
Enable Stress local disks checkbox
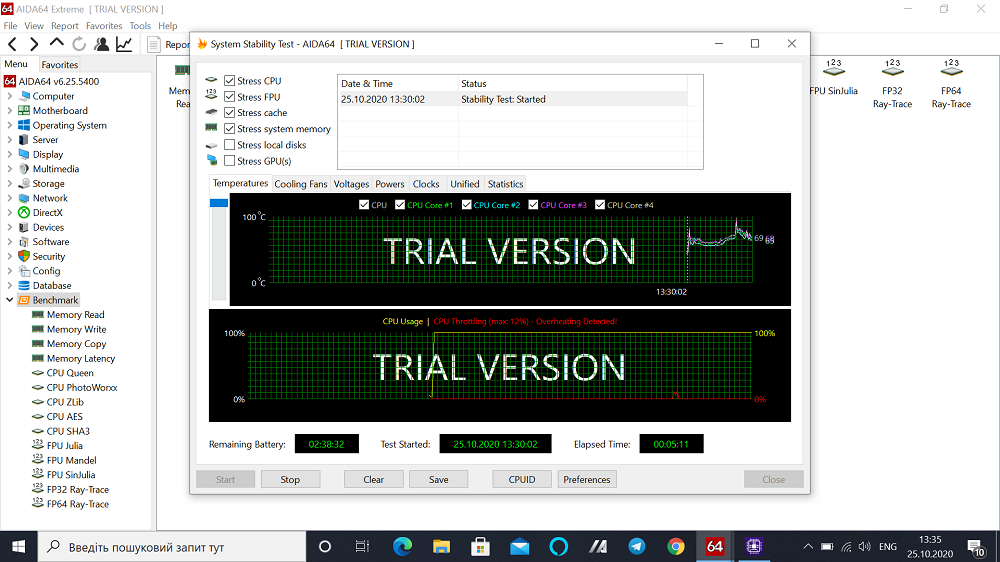pos(230,145)
